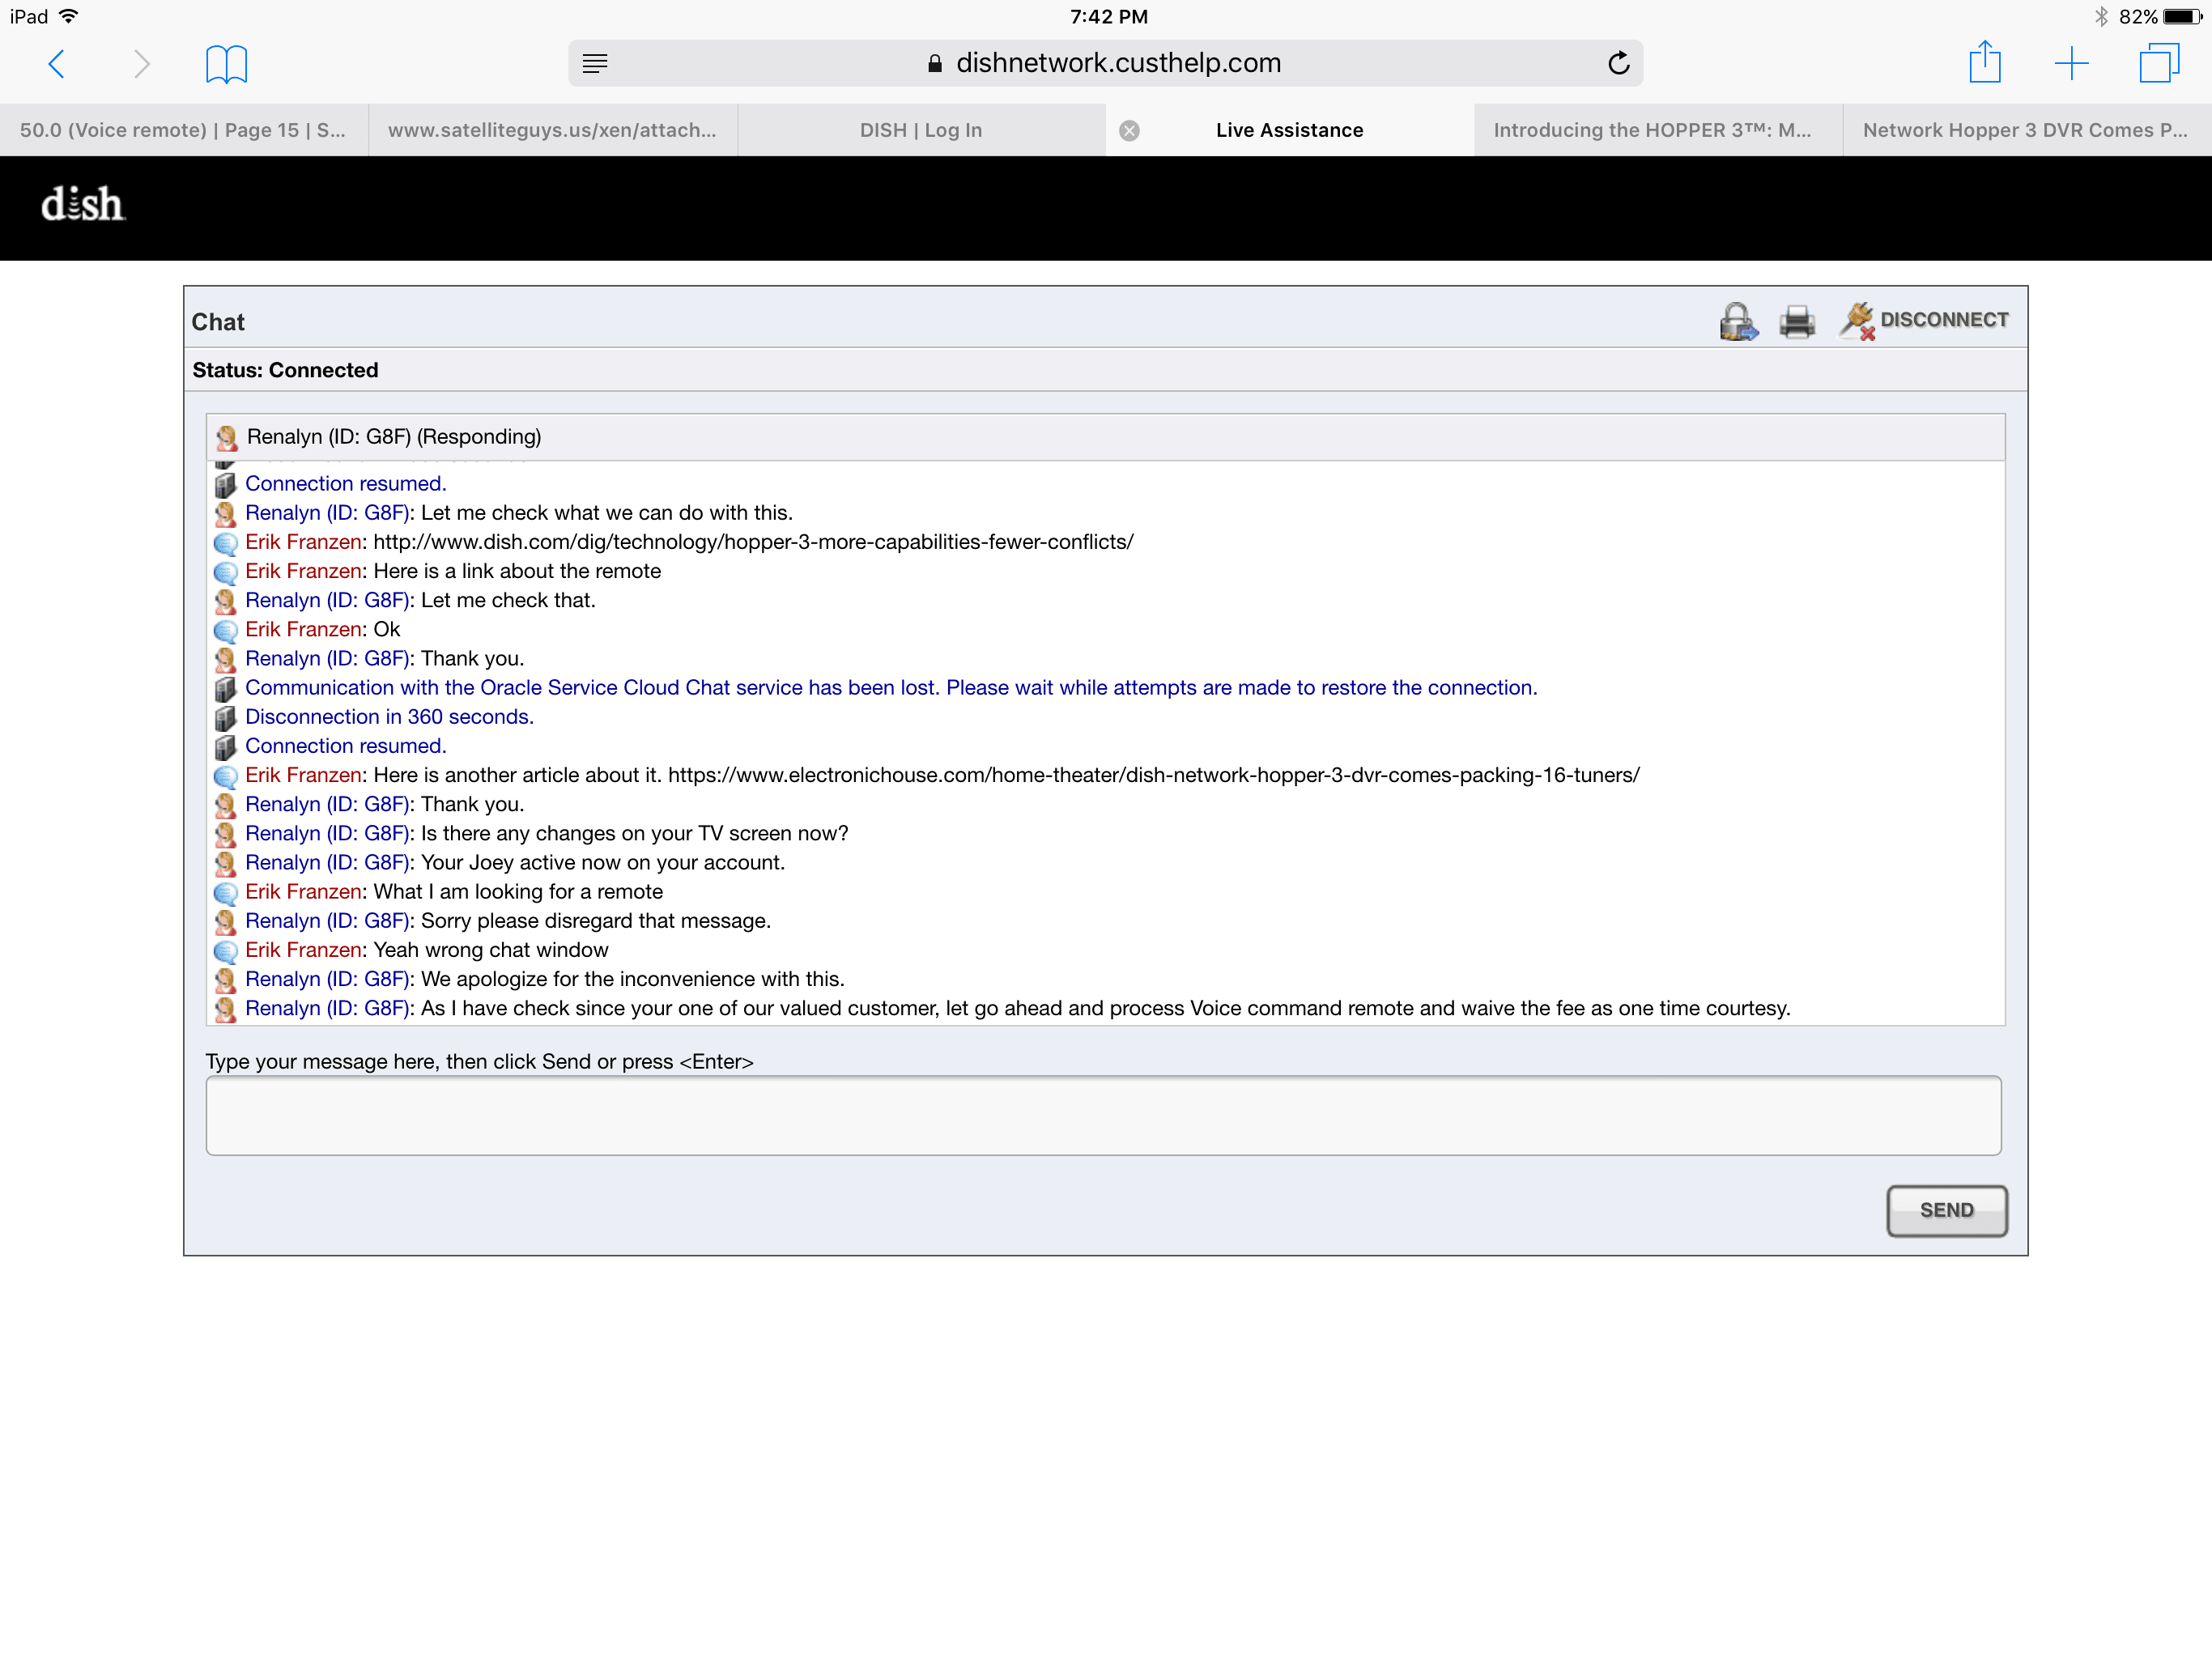Click the SEND button

[x=1946, y=1210]
